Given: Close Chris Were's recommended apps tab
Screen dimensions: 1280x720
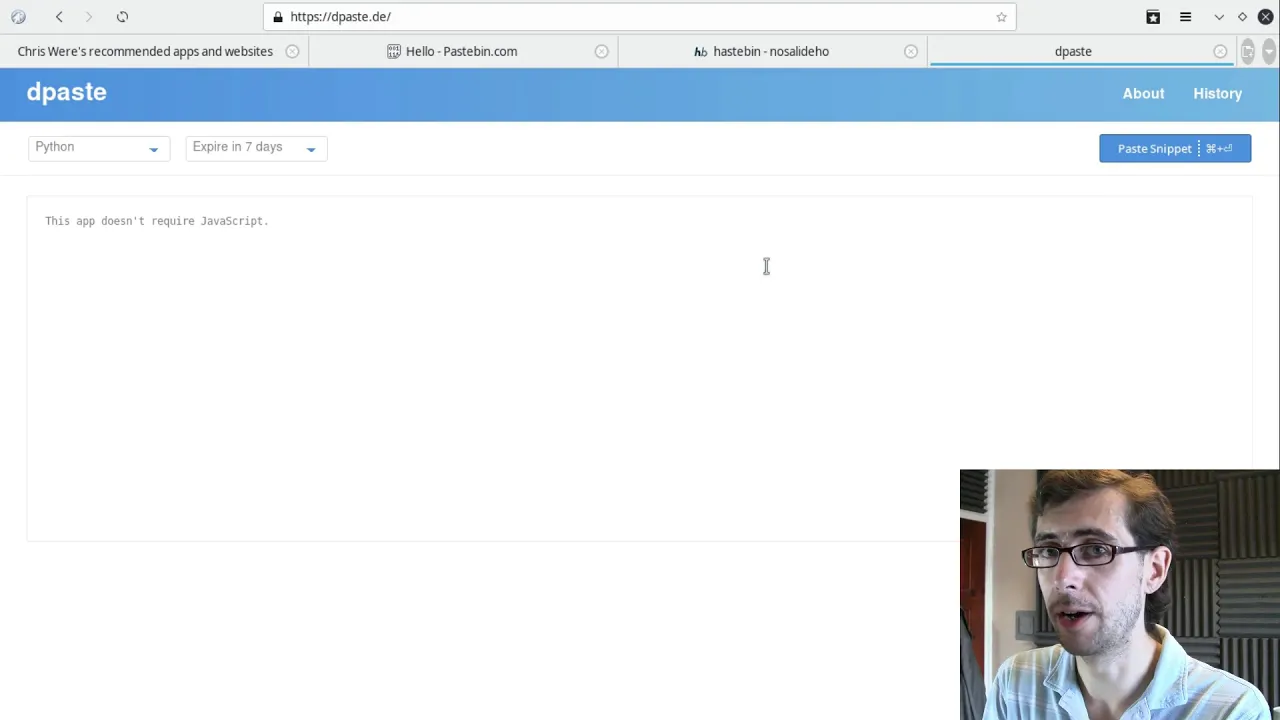Looking at the screenshot, I should (x=292, y=51).
